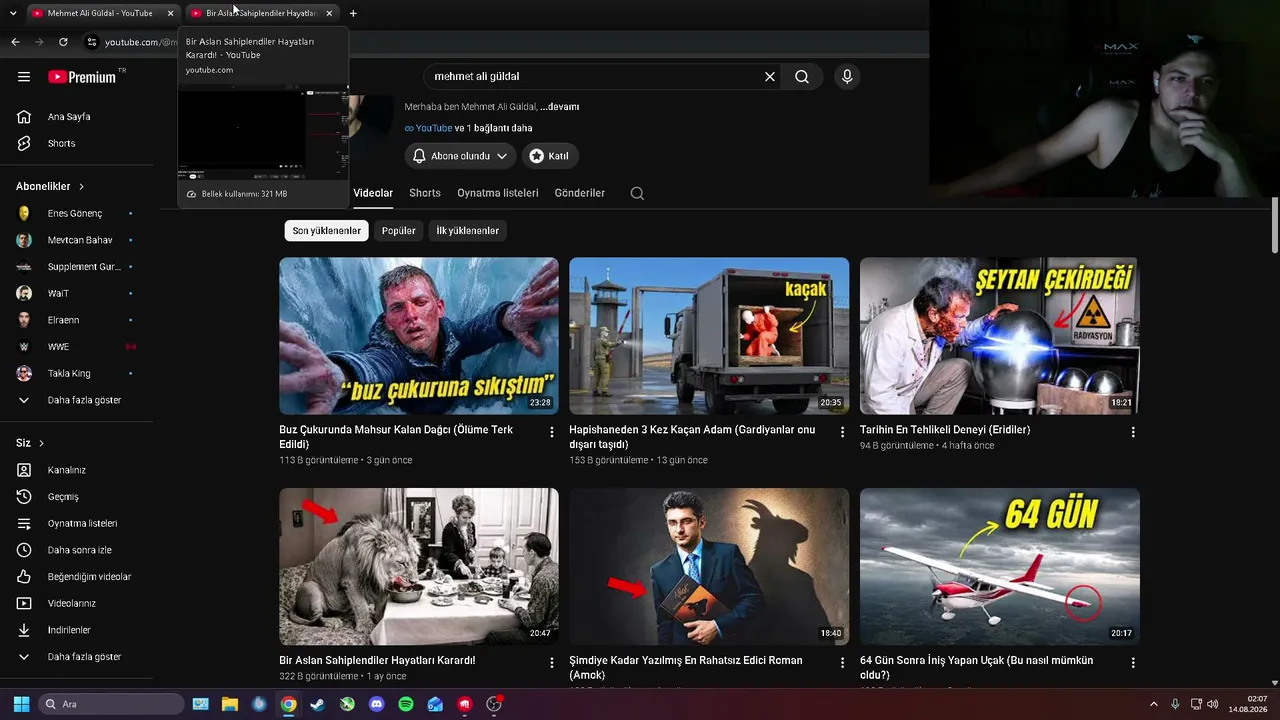1280x720 pixels.
Task: Switch to the Bir Aslan Sahiplendiler browser tab
Action: 260,13
